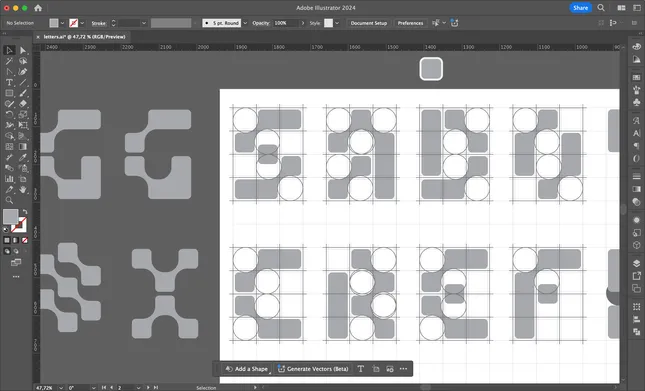Set paint mode to None
645x391 pixels.
[25, 240]
